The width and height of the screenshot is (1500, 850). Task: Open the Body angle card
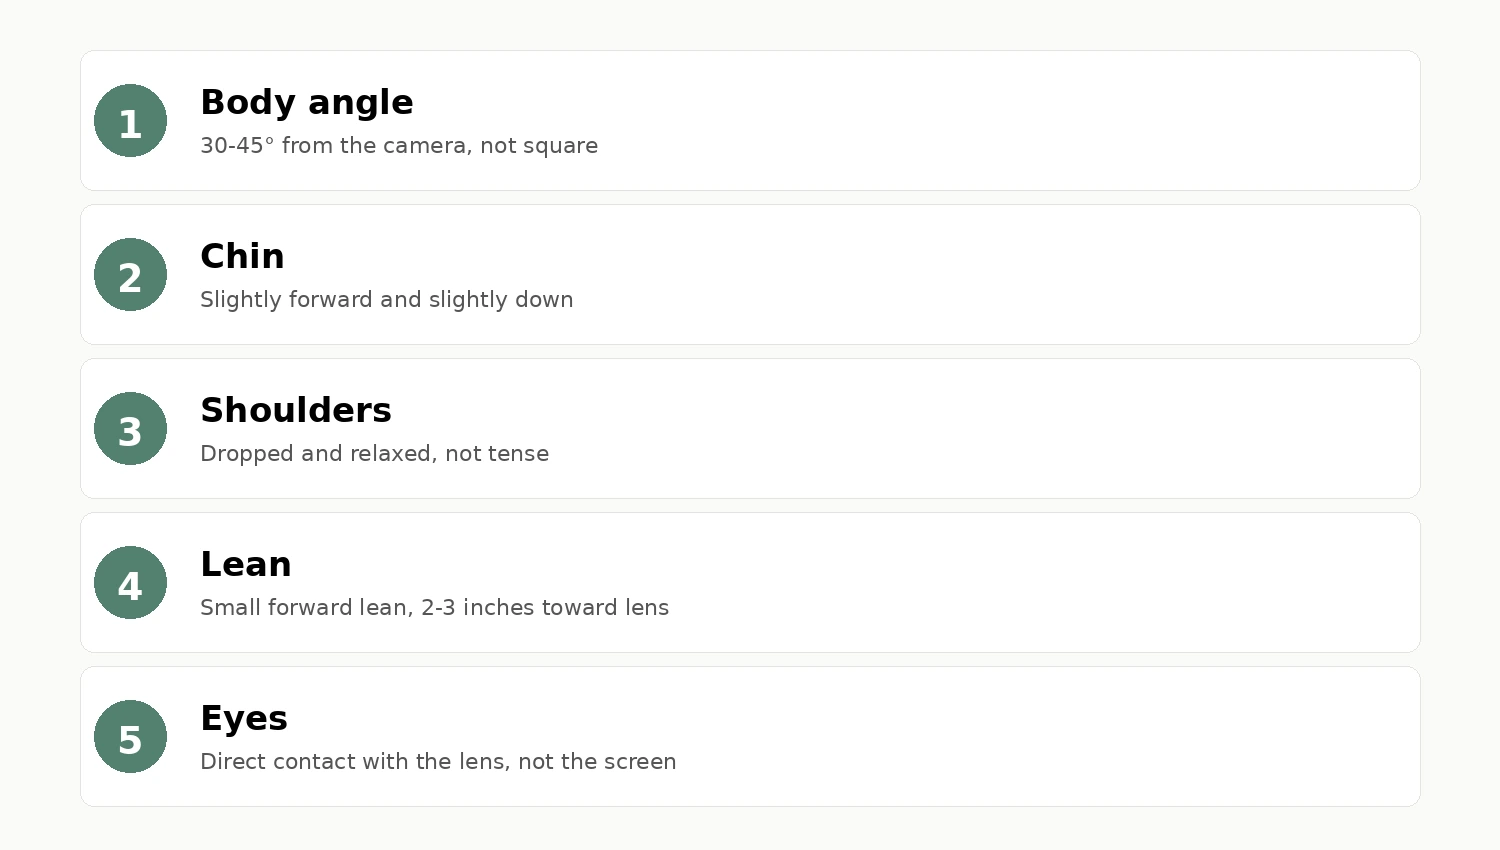click(750, 121)
